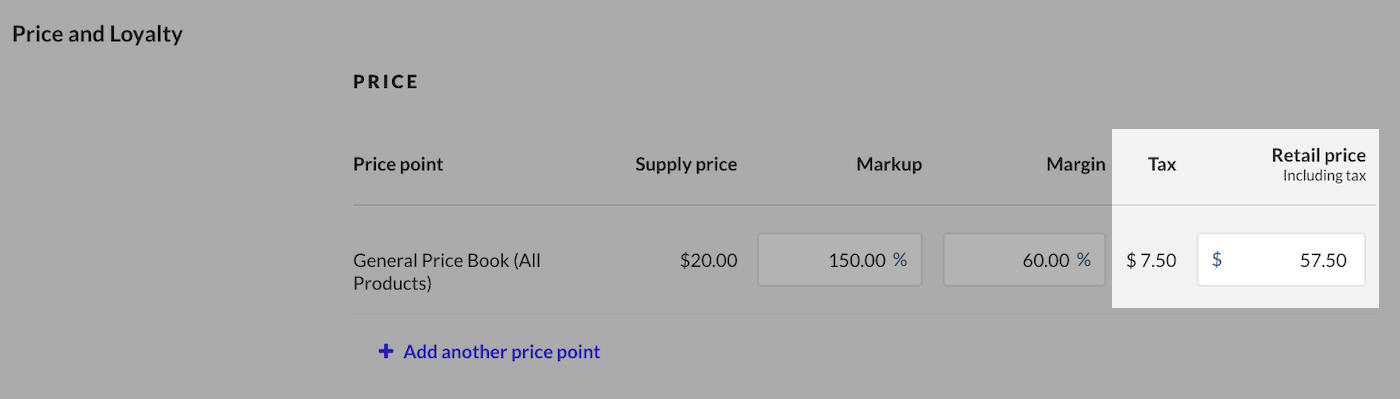
Task: Click the percent symbol in Markup field
Action: [900, 260]
